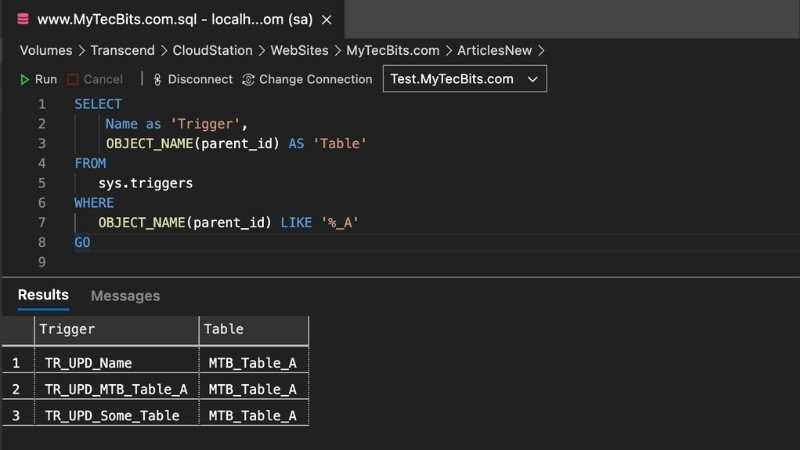The width and height of the screenshot is (800, 450).
Task: Select the TR_UPD_Name result cell
Action: [x=88, y=362]
